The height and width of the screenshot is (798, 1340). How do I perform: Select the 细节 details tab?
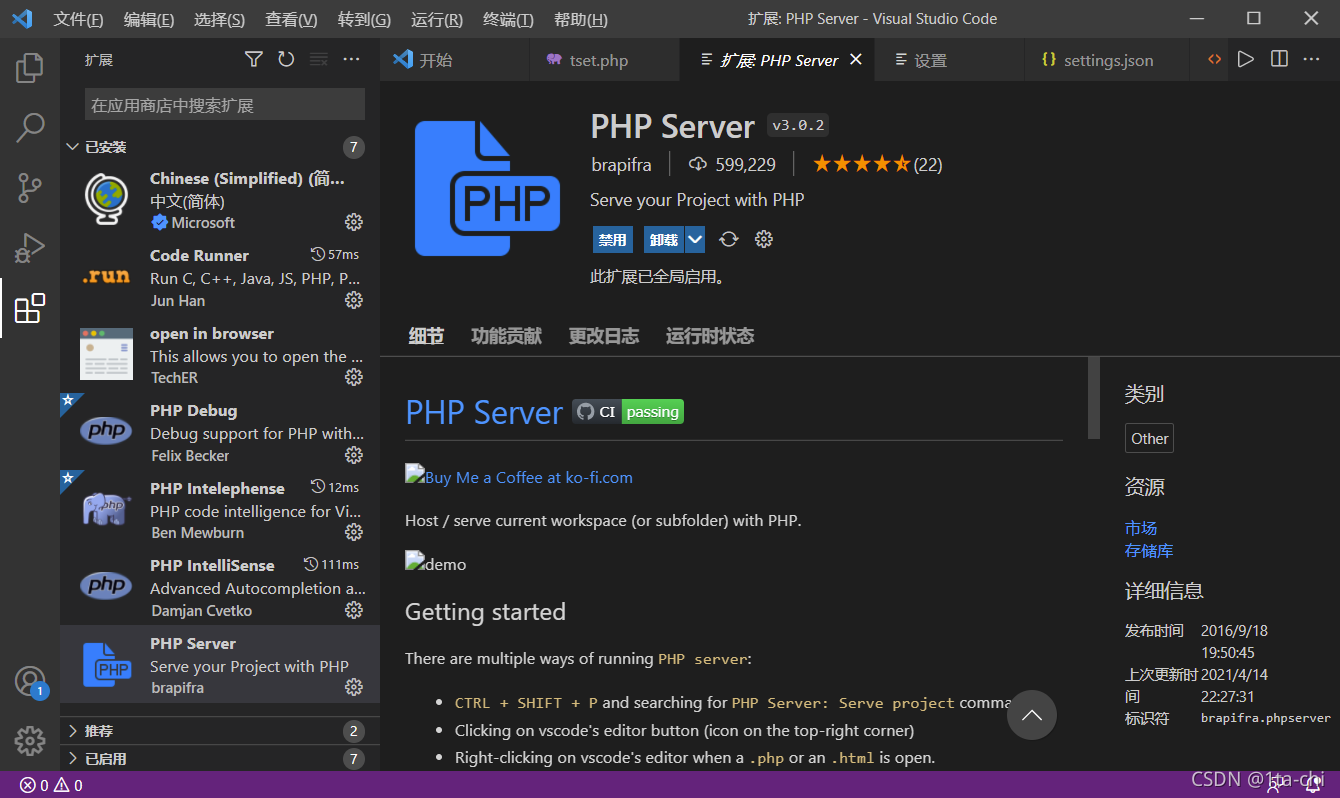[426, 336]
